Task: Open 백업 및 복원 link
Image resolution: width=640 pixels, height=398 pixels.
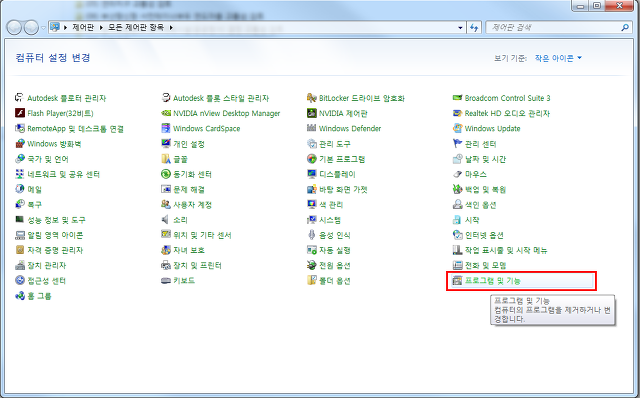Action: 485,189
